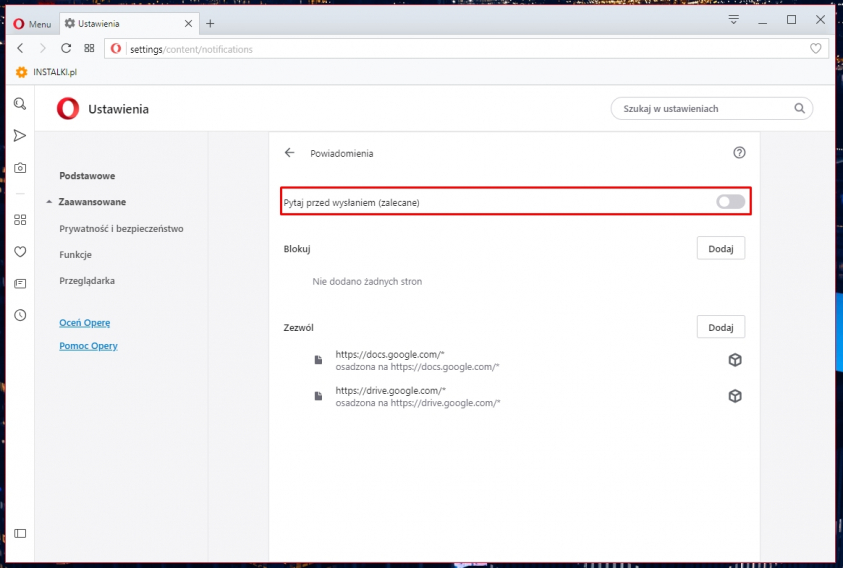Open the Opera Menu dropdown

tap(31, 23)
